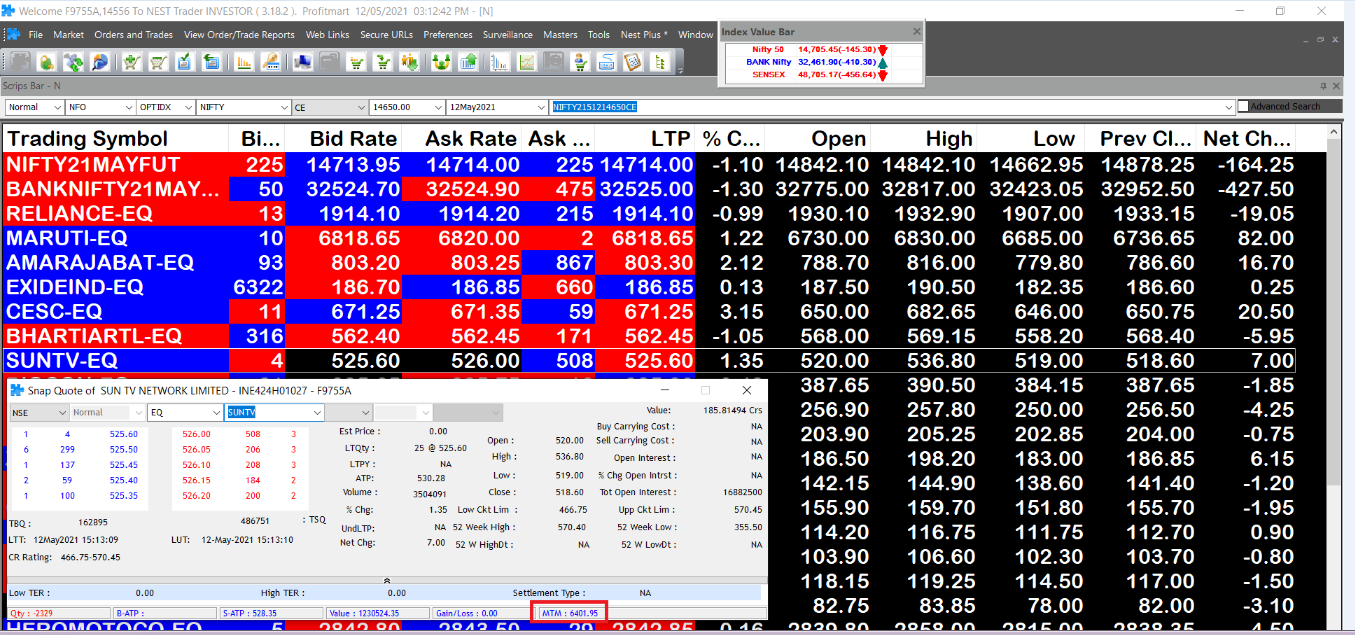Open the line chart toolbar icon
1355x635 pixels.
click(525, 62)
